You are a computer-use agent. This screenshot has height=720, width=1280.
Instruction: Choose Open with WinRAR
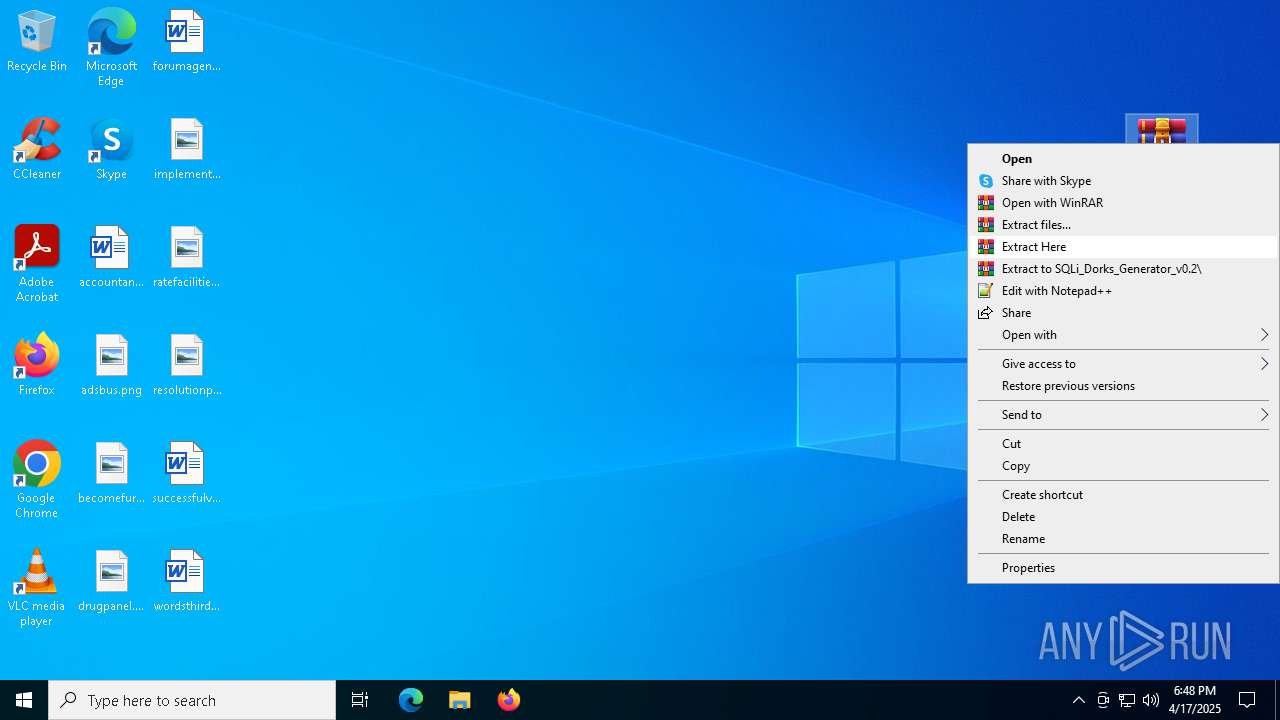[x=1123, y=203]
